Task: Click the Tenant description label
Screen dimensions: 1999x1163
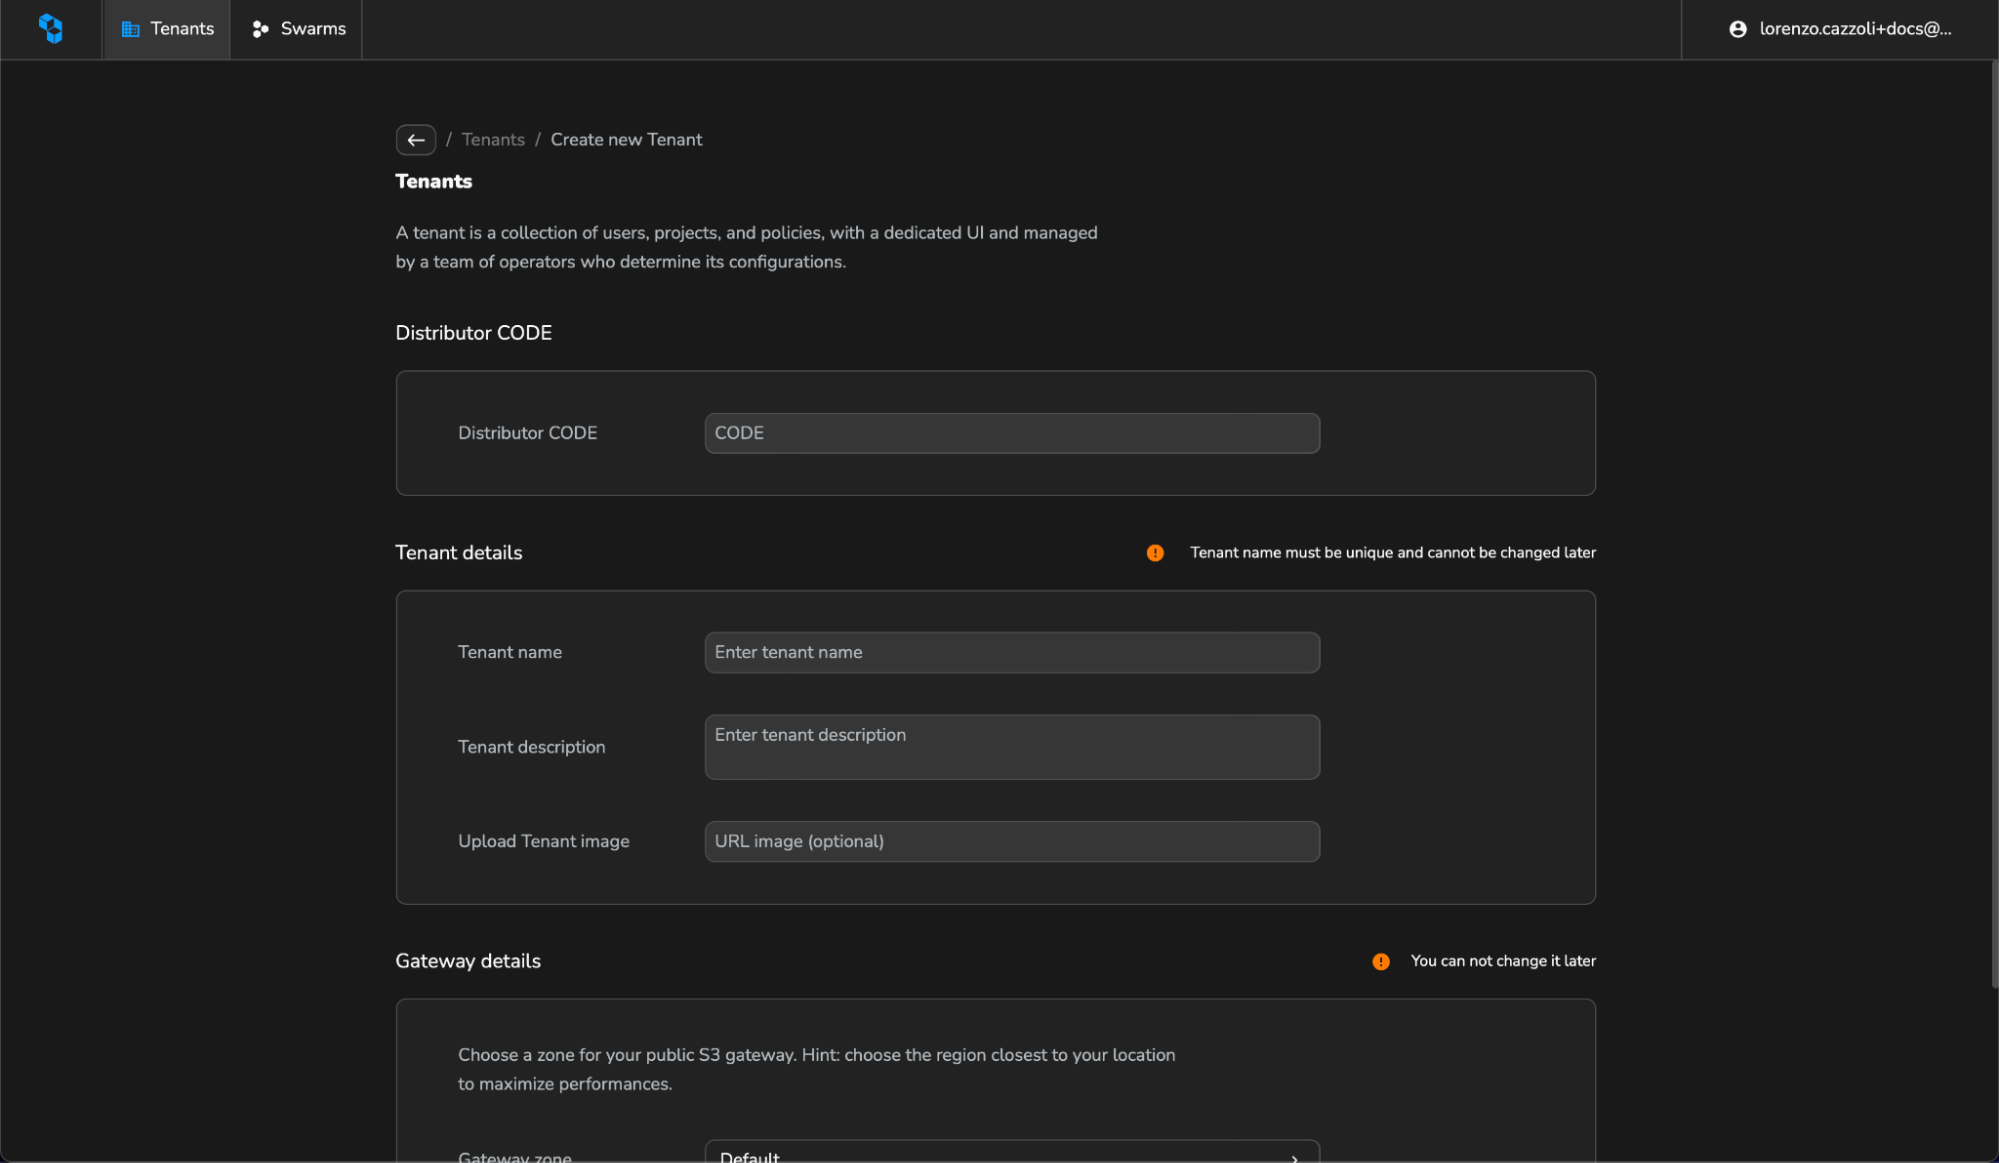Action: tap(532, 747)
